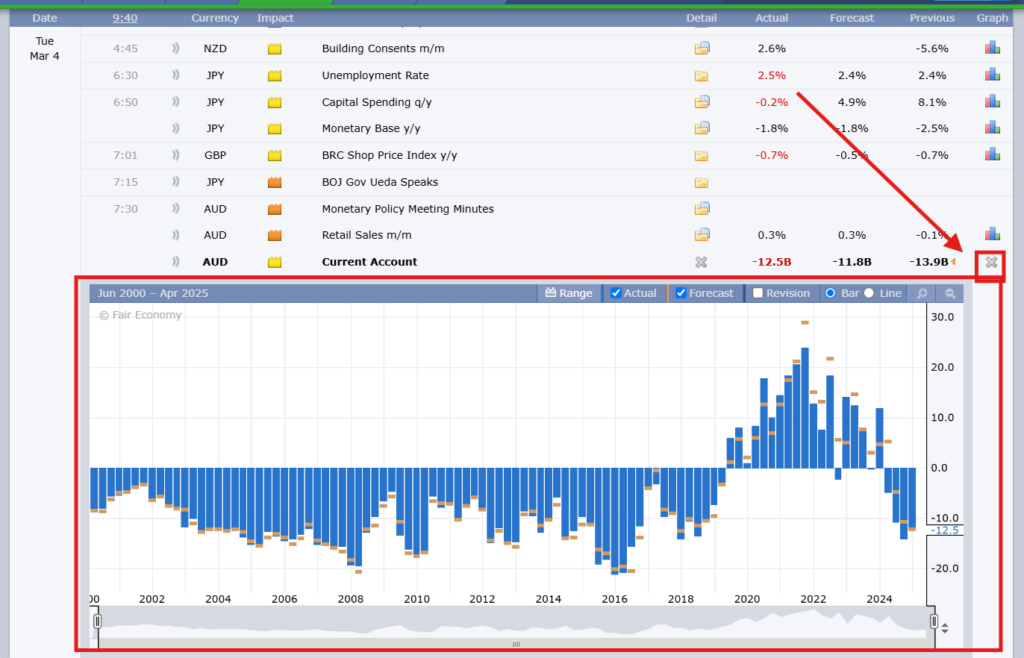Image resolution: width=1024 pixels, height=658 pixels.
Task: Open the chart Range selector
Action: pyautogui.click(x=569, y=293)
